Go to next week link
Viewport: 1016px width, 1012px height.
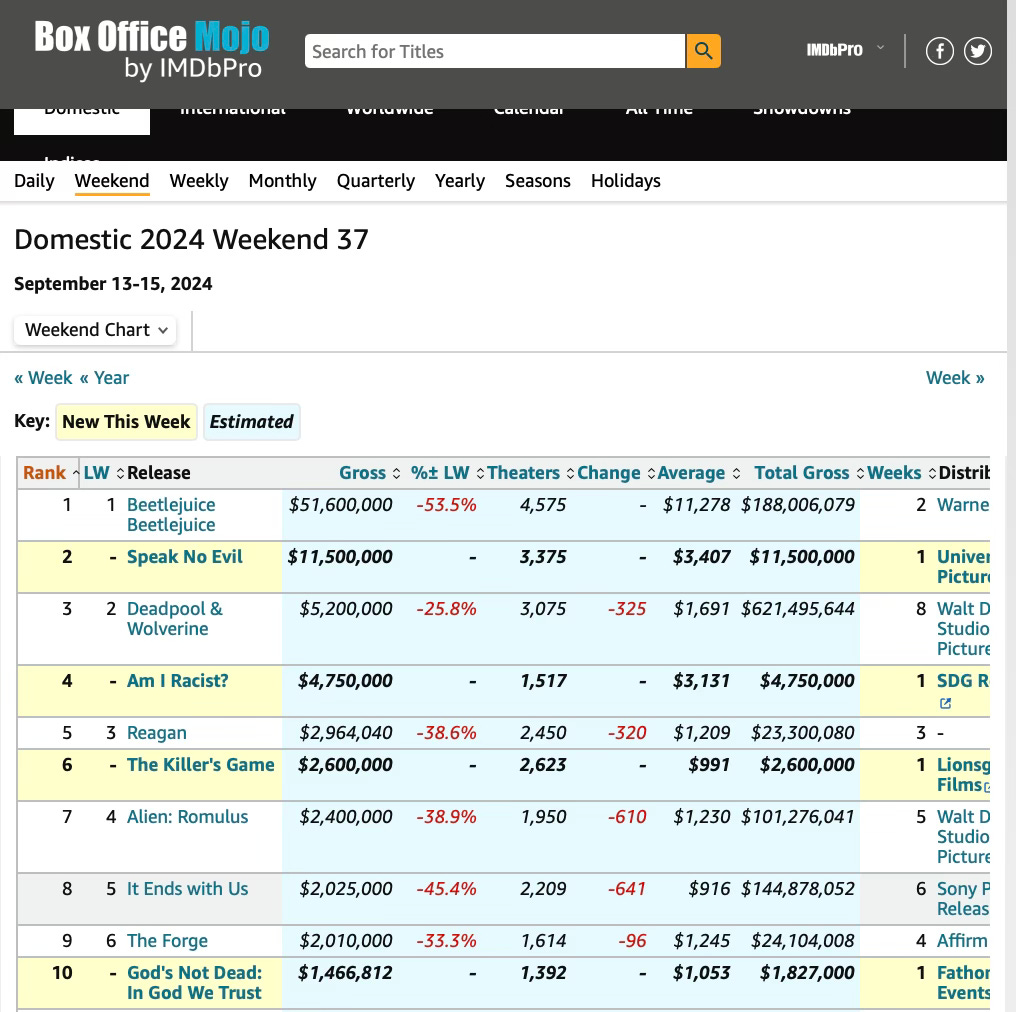[x=955, y=378]
